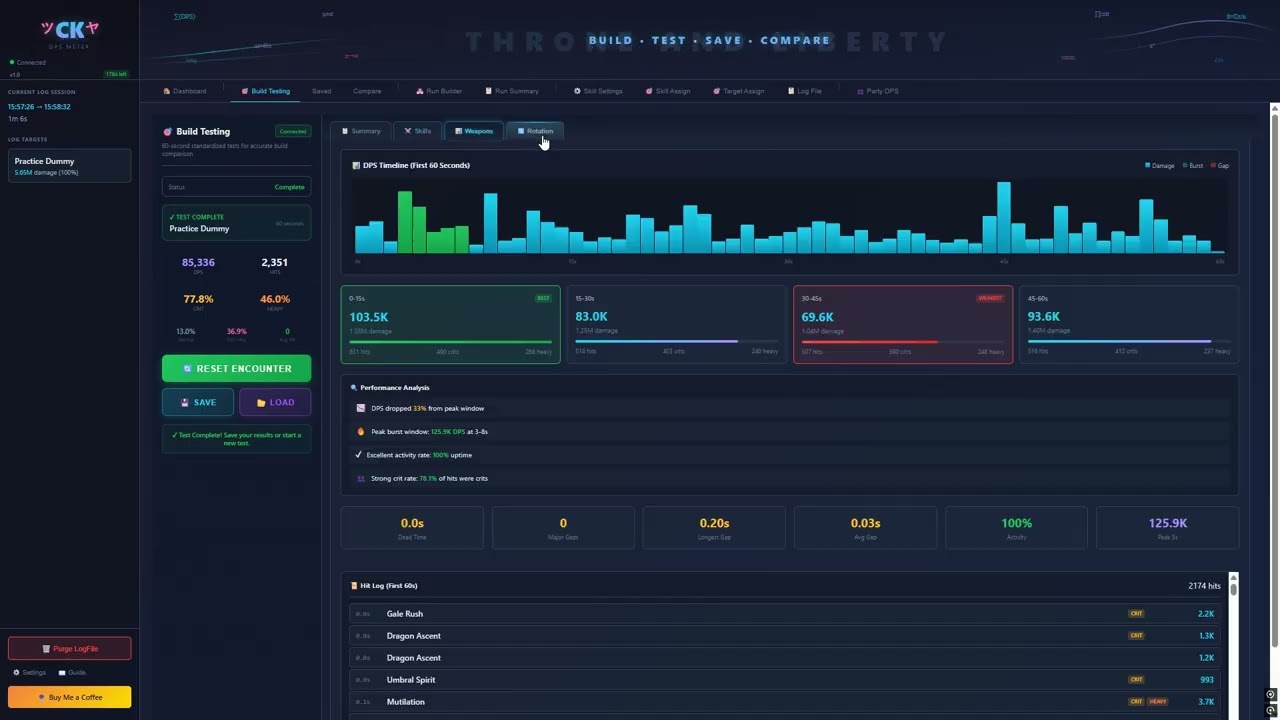Switch to the Saved tab
1280x720 pixels.
321,91
